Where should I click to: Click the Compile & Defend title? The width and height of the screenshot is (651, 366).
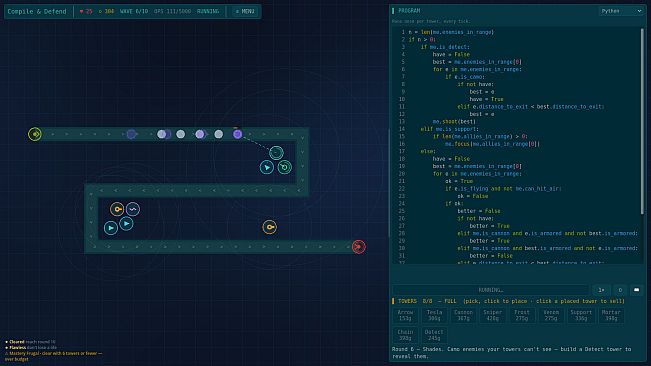click(x=37, y=12)
